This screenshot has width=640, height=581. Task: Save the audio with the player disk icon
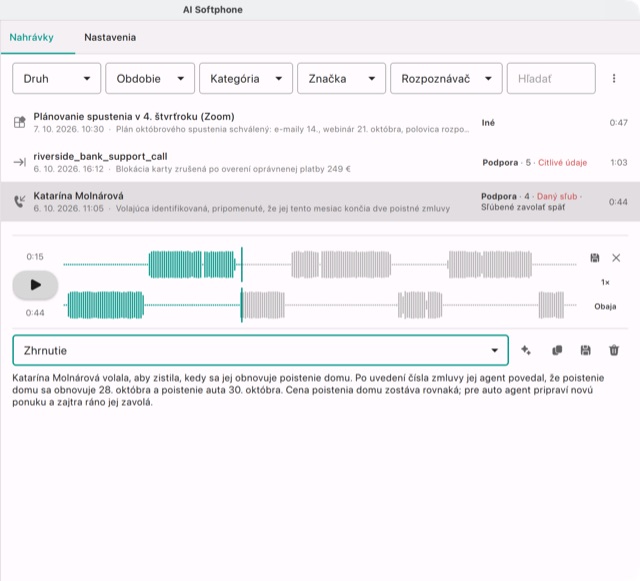595,258
